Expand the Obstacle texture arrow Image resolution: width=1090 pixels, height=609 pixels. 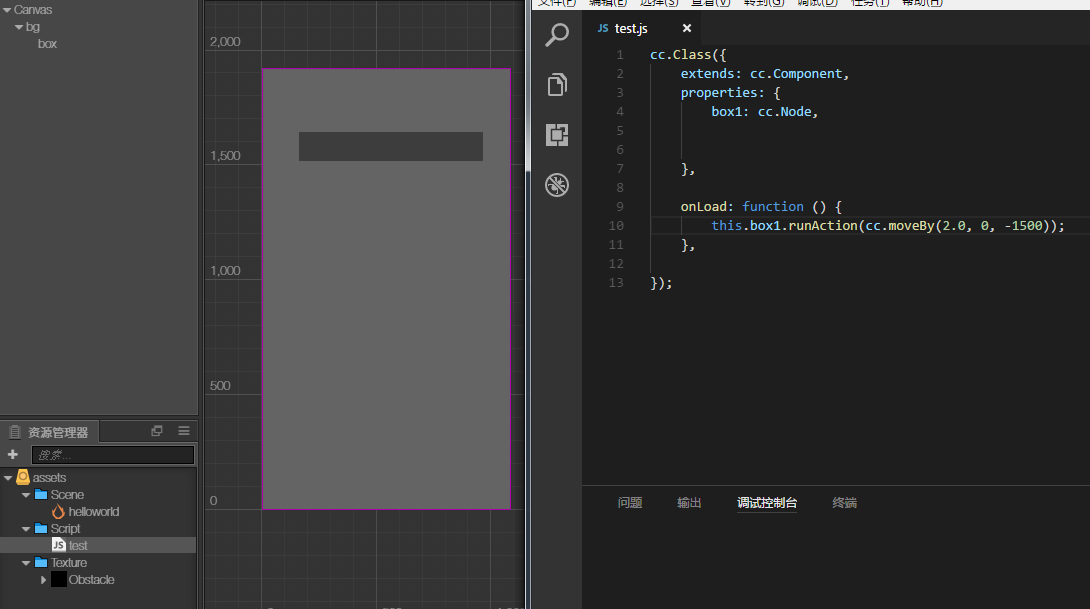click(43, 580)
